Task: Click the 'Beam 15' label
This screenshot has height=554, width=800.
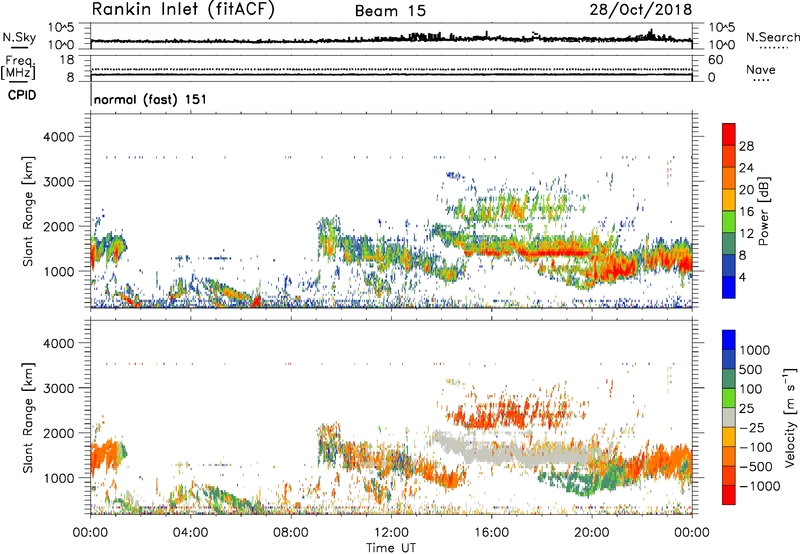Action: coord(390,11)
